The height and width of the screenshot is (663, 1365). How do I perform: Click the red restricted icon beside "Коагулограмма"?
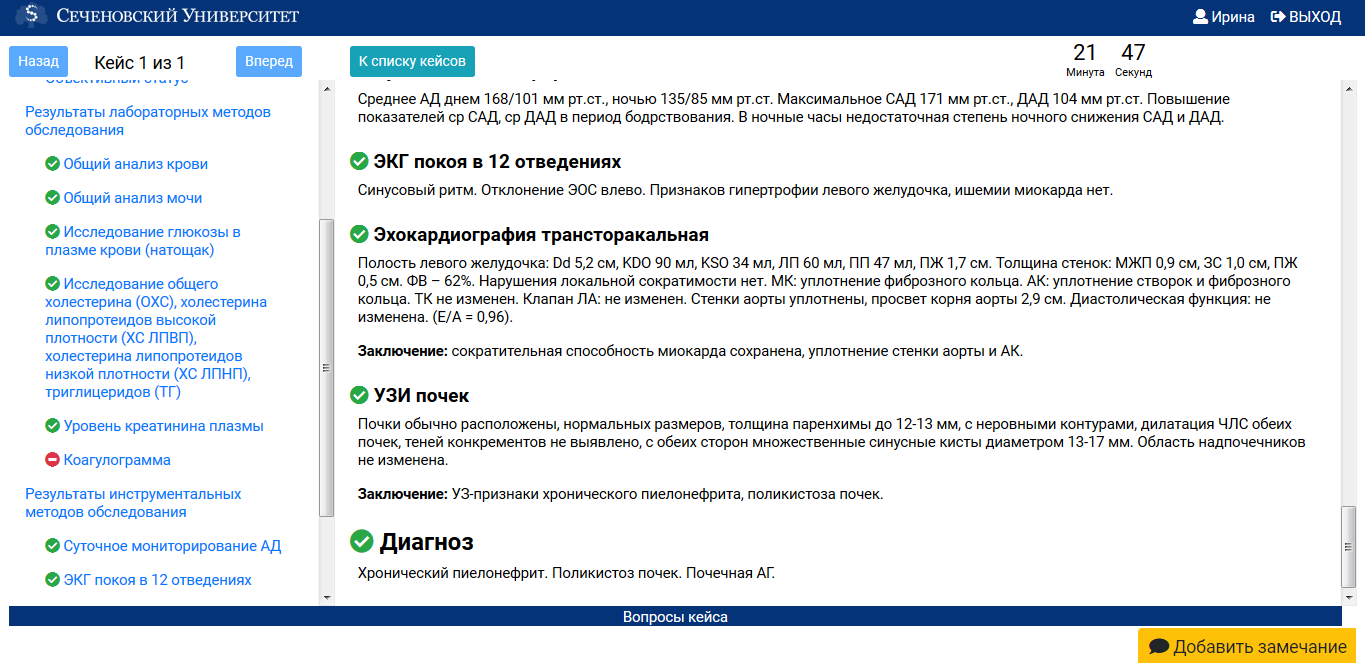(51, 460)
